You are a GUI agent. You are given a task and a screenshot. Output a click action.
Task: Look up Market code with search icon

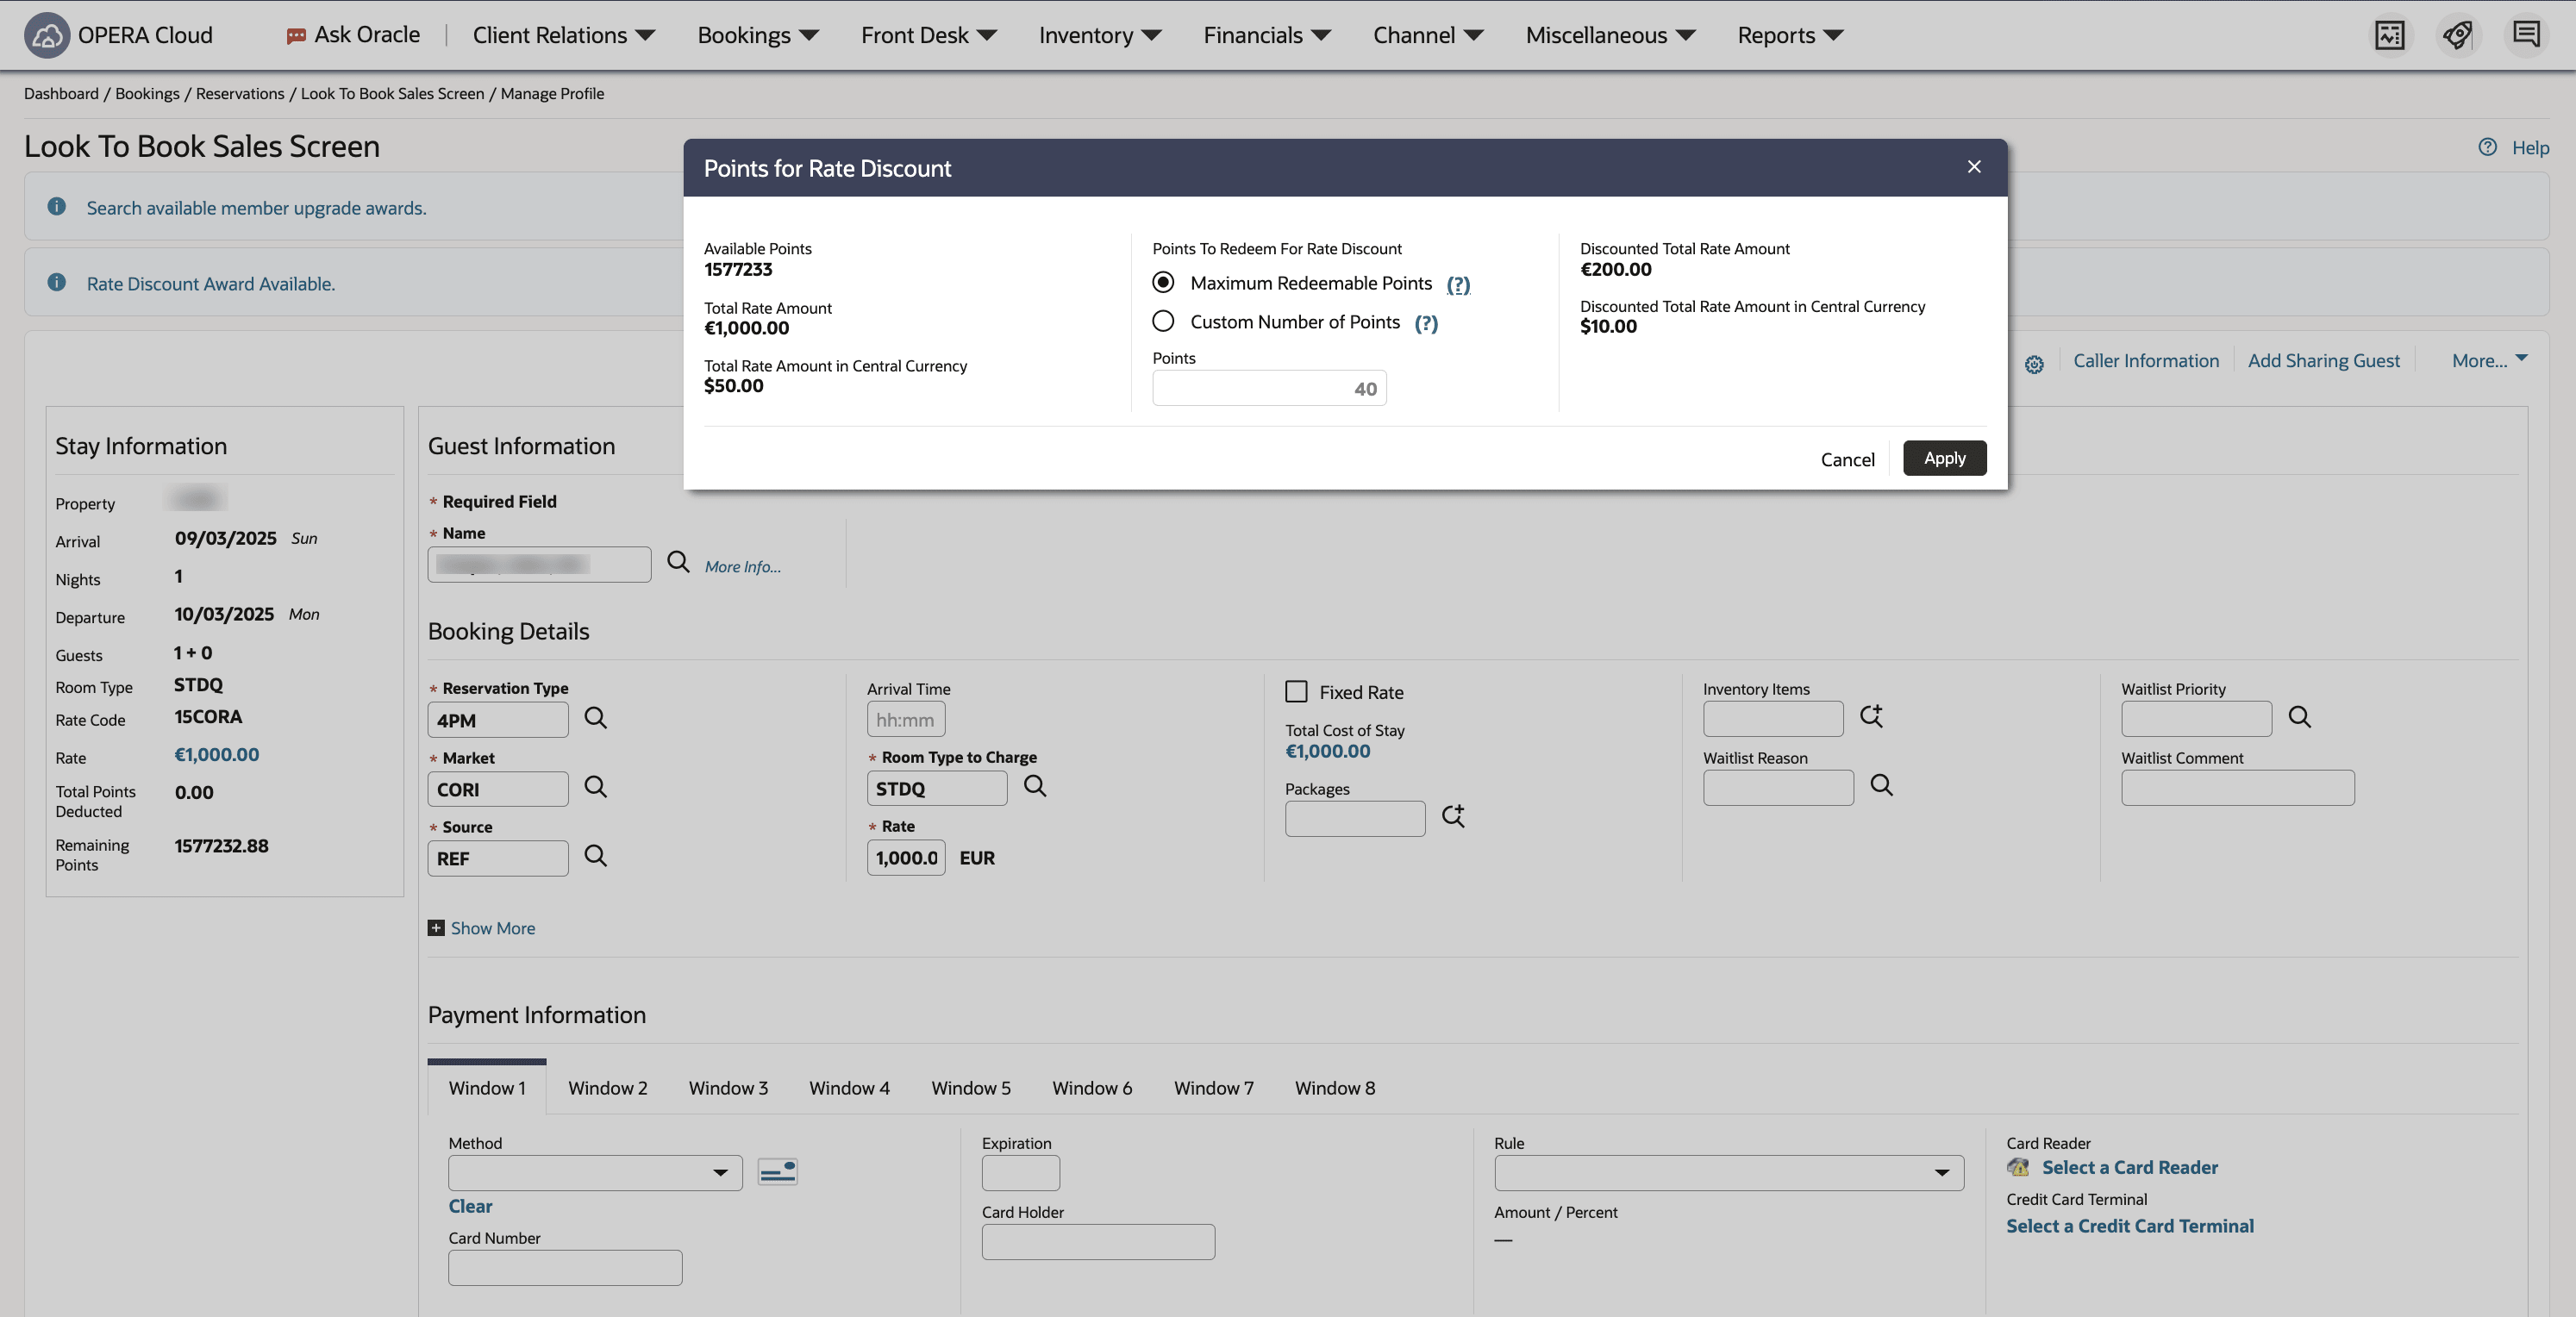pyautogui.click(x=596, y=787)
